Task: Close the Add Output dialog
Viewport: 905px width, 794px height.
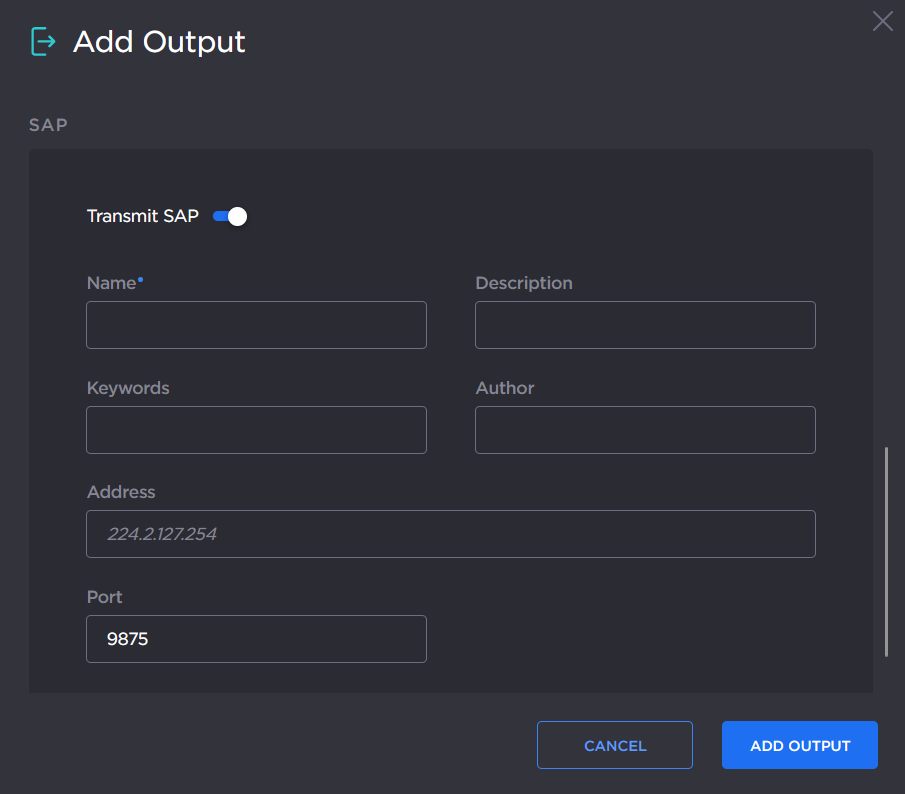Action: pos(882,21)
